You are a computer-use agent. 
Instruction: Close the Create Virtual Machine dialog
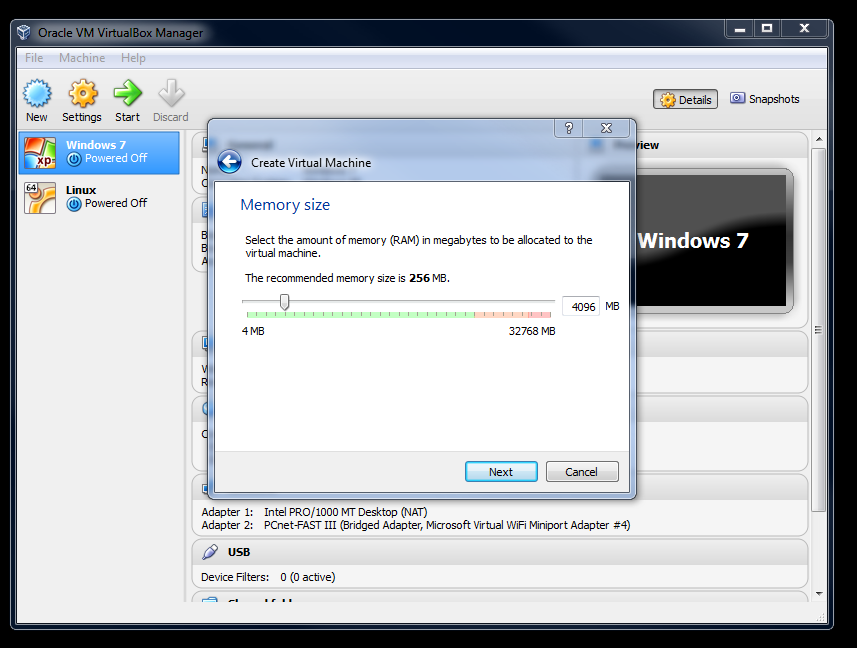click(606, 128)
